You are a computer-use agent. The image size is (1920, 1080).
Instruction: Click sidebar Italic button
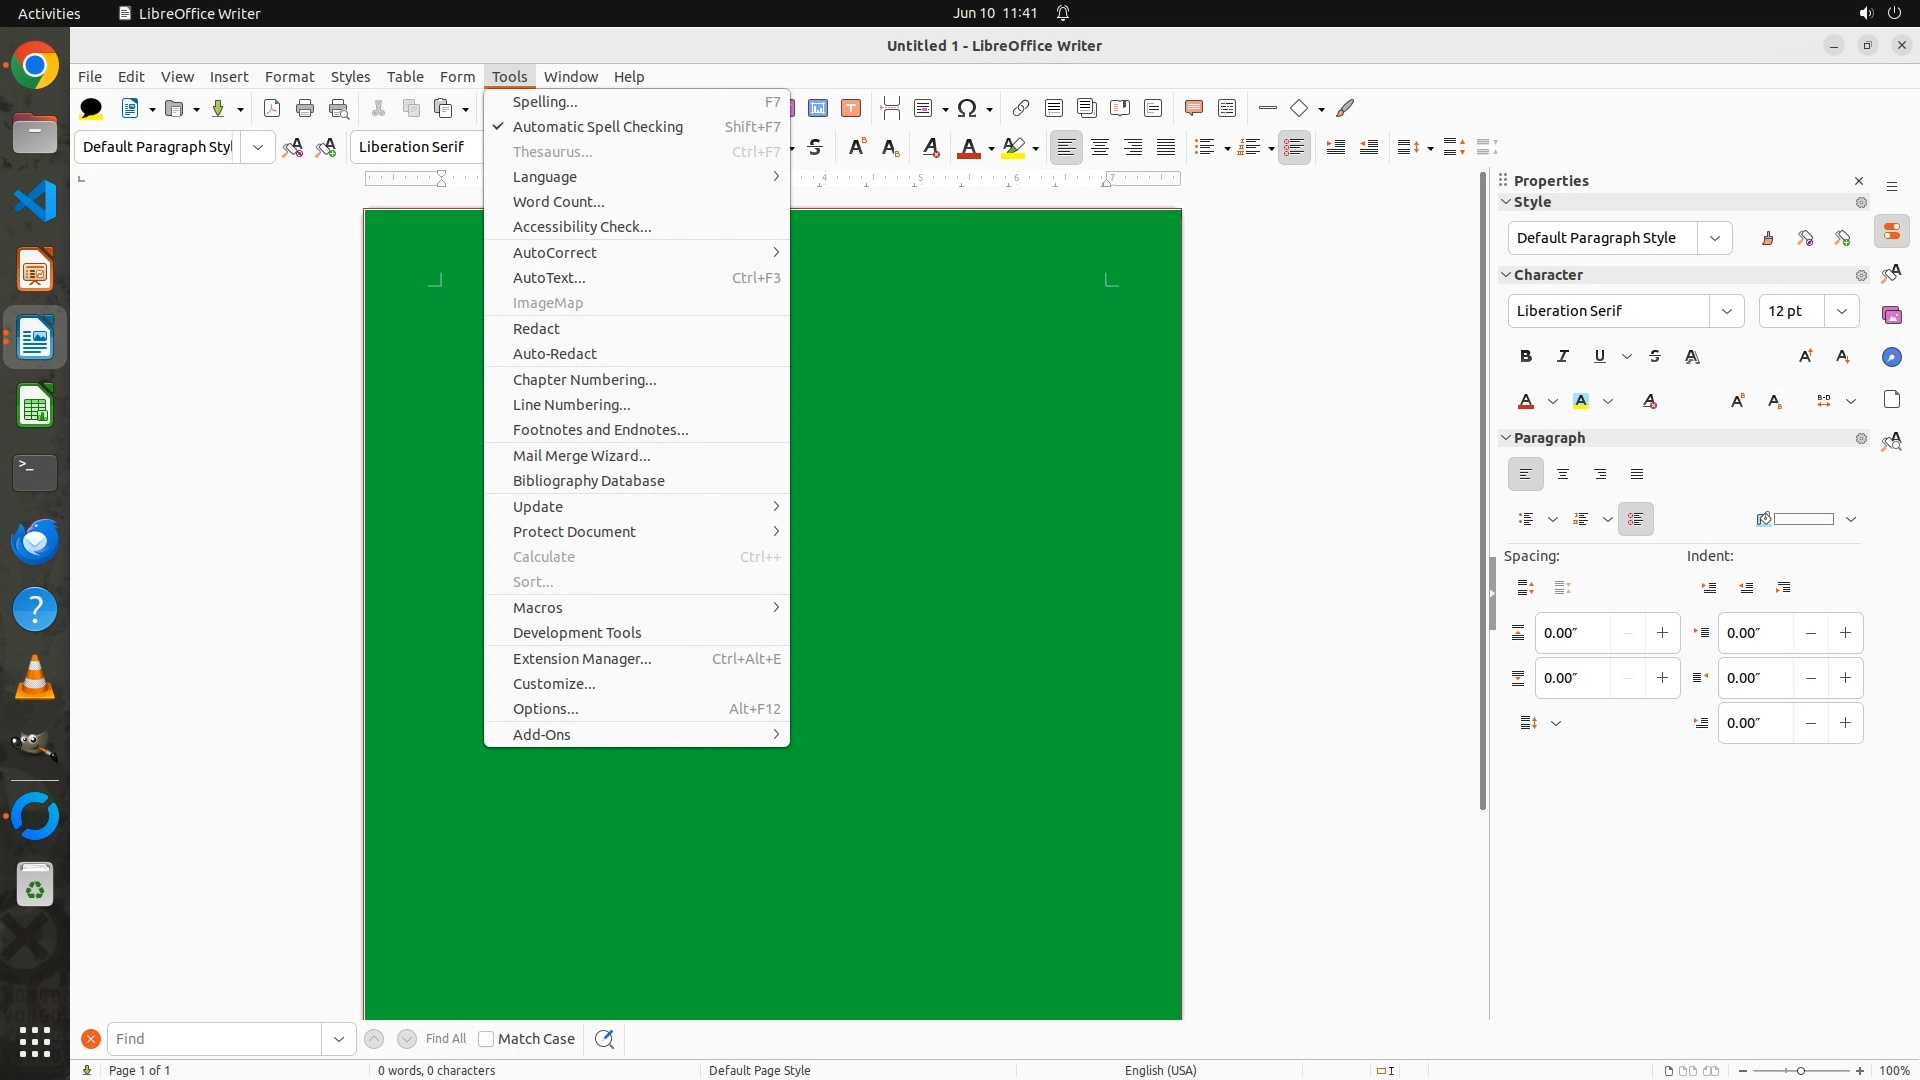pos(1563,356)
